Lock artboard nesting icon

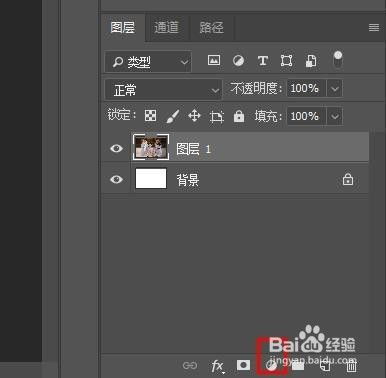(x=217, y=117)
